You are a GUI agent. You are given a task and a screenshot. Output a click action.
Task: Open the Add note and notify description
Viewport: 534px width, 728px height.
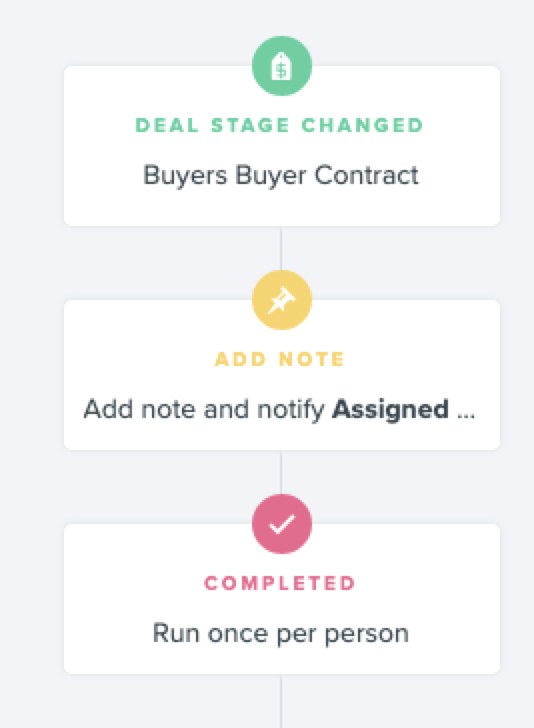tap(280, 410)
